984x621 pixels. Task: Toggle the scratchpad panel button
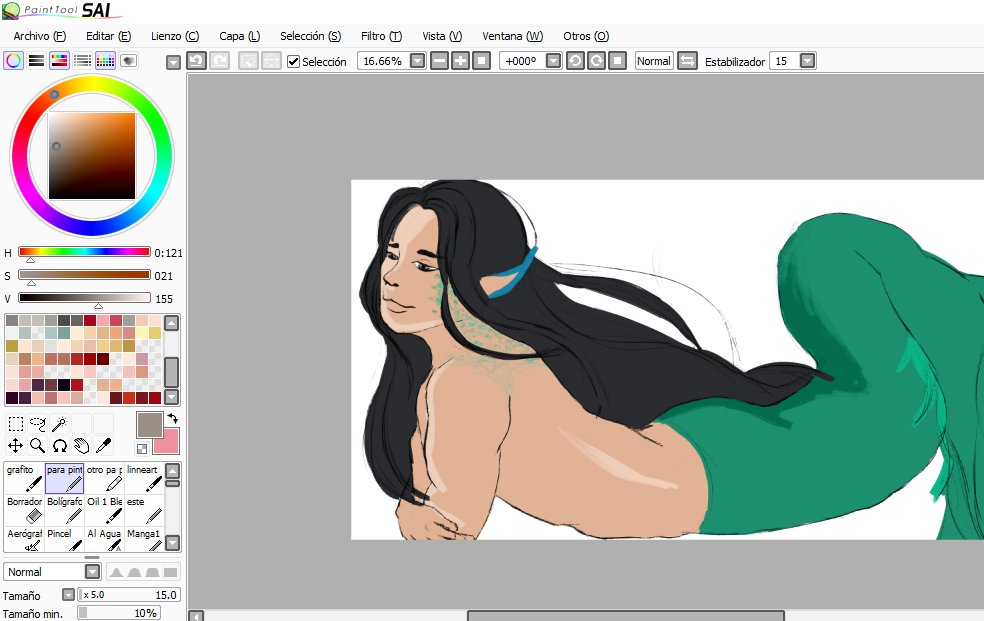click(128, 61)
